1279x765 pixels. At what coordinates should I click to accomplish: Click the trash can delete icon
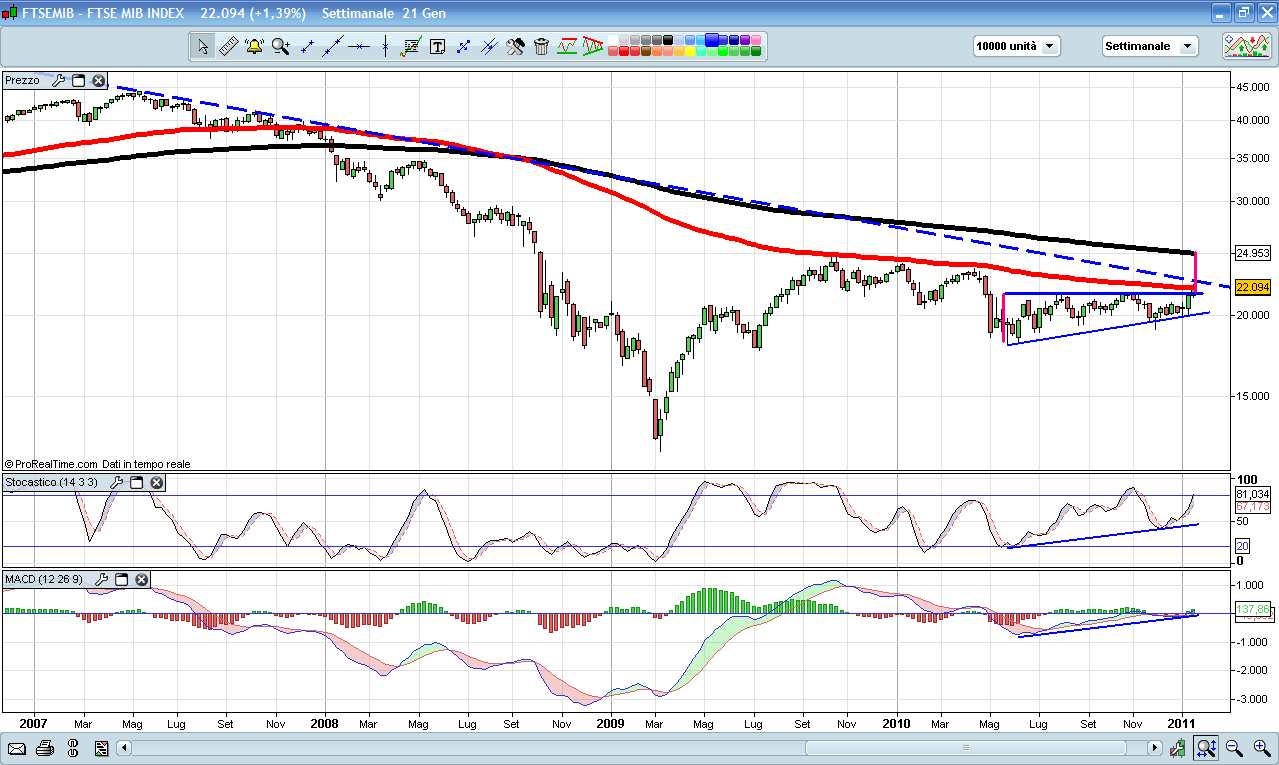(x=541, y=46)
